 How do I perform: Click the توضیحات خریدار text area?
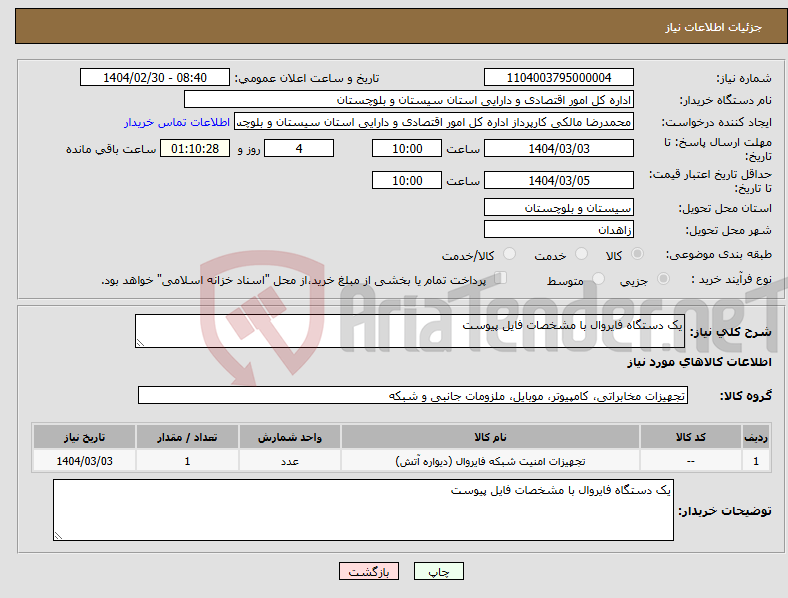[363, 510]
